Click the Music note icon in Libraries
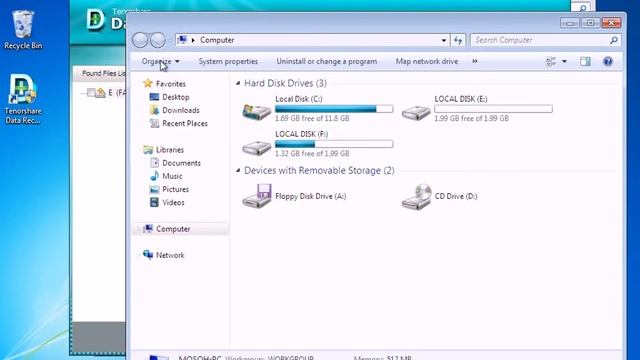The width and height of the screenshot is (640, 360). (x=154, y=176)
